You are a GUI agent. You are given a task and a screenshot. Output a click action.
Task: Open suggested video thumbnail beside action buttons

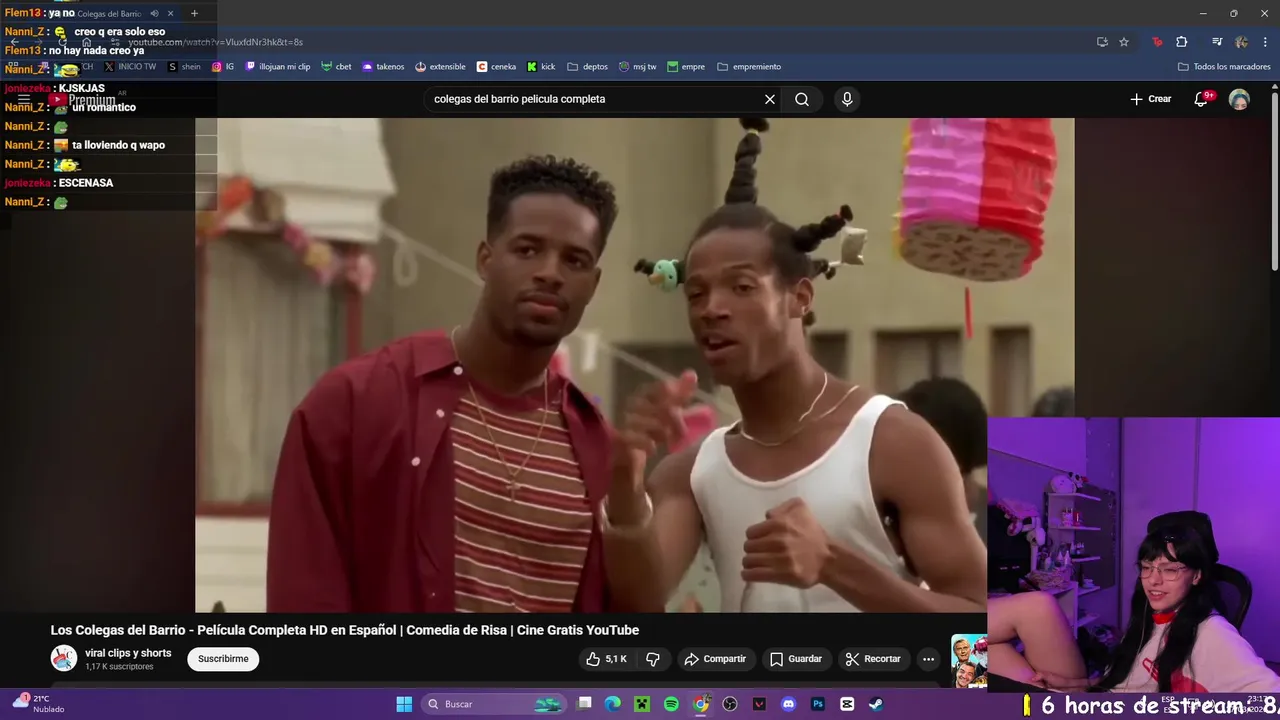pos(968,661)
